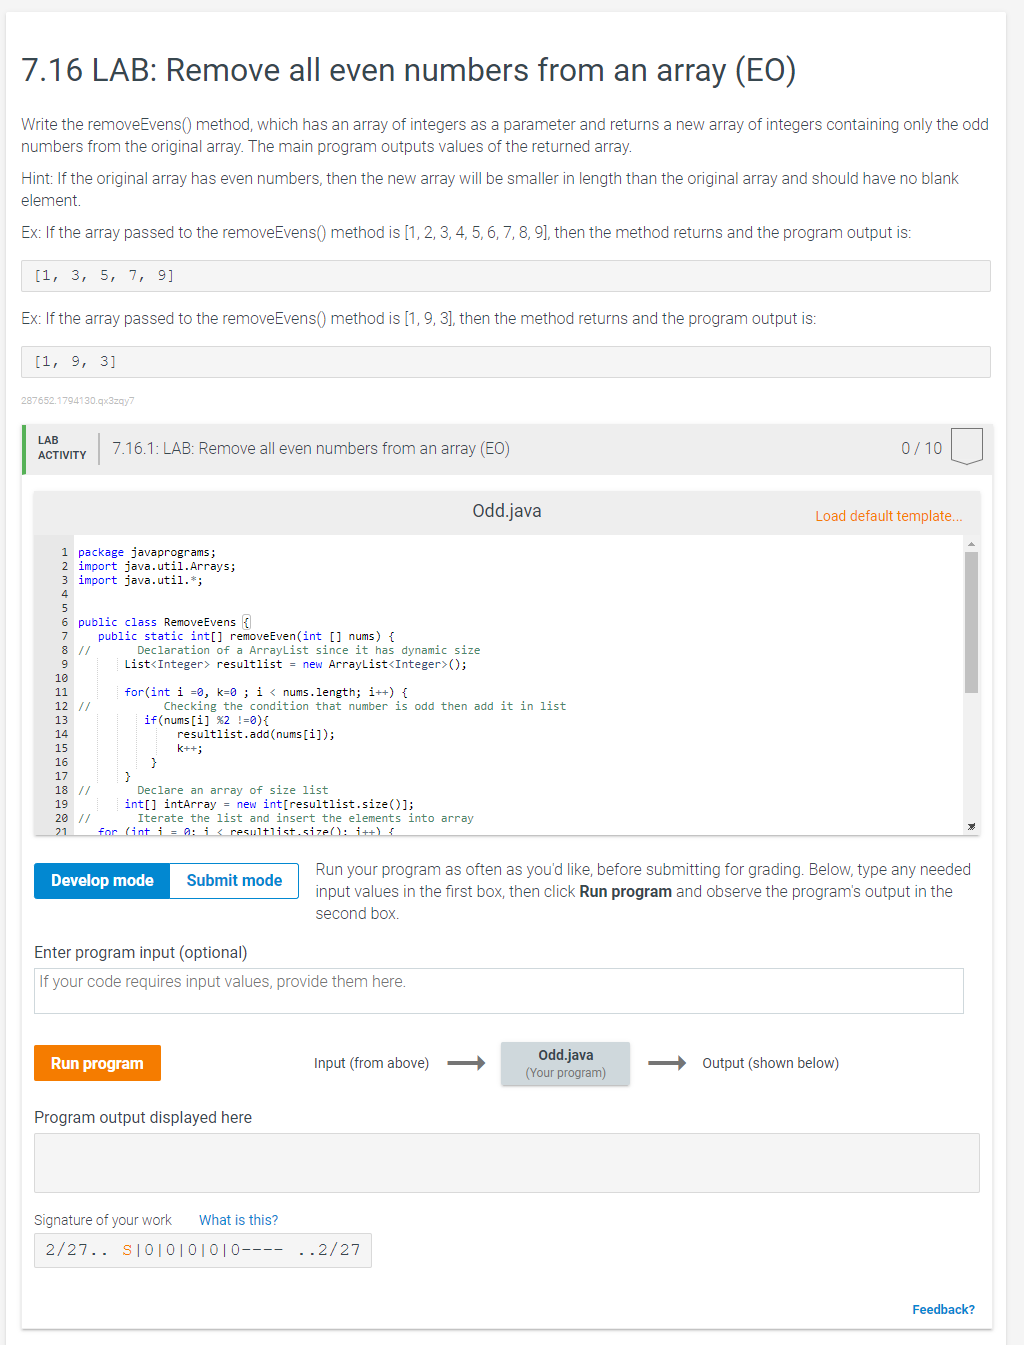The image size is (1024, 1345).
Task: Click the signature of your work box
Action: [202, 1249]
